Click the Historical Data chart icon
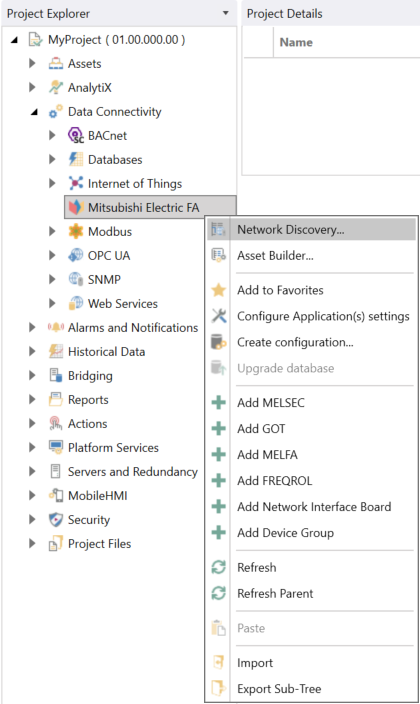This screenshot has width=420, height=704. [56, 351]
